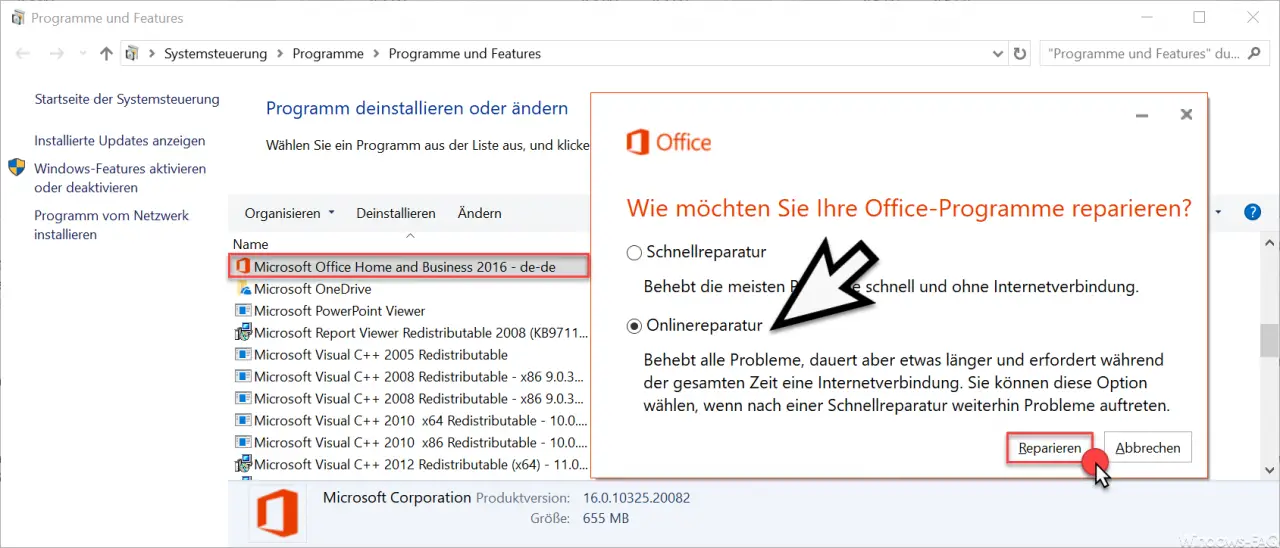Click the Visual C++ 2010 x86 entry icon
1280x548 pixels.
click(x=243, y=443)
